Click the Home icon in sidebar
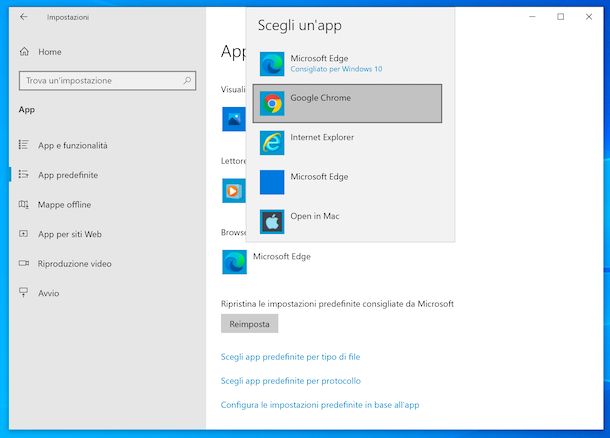The image size is (610, 438). (24, 52)
